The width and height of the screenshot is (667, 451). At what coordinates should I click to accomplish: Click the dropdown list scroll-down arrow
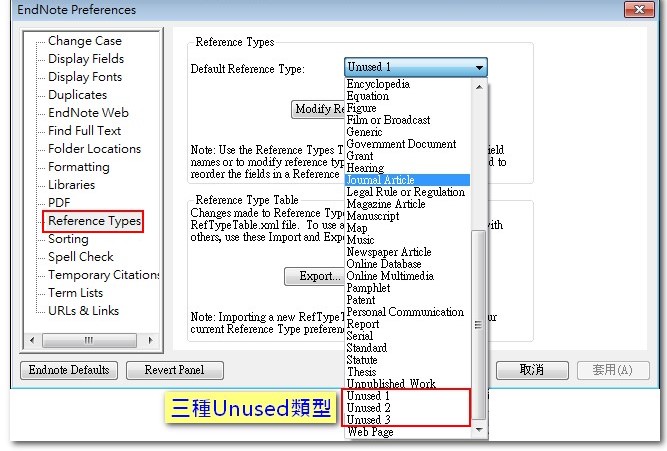(479, 430)
